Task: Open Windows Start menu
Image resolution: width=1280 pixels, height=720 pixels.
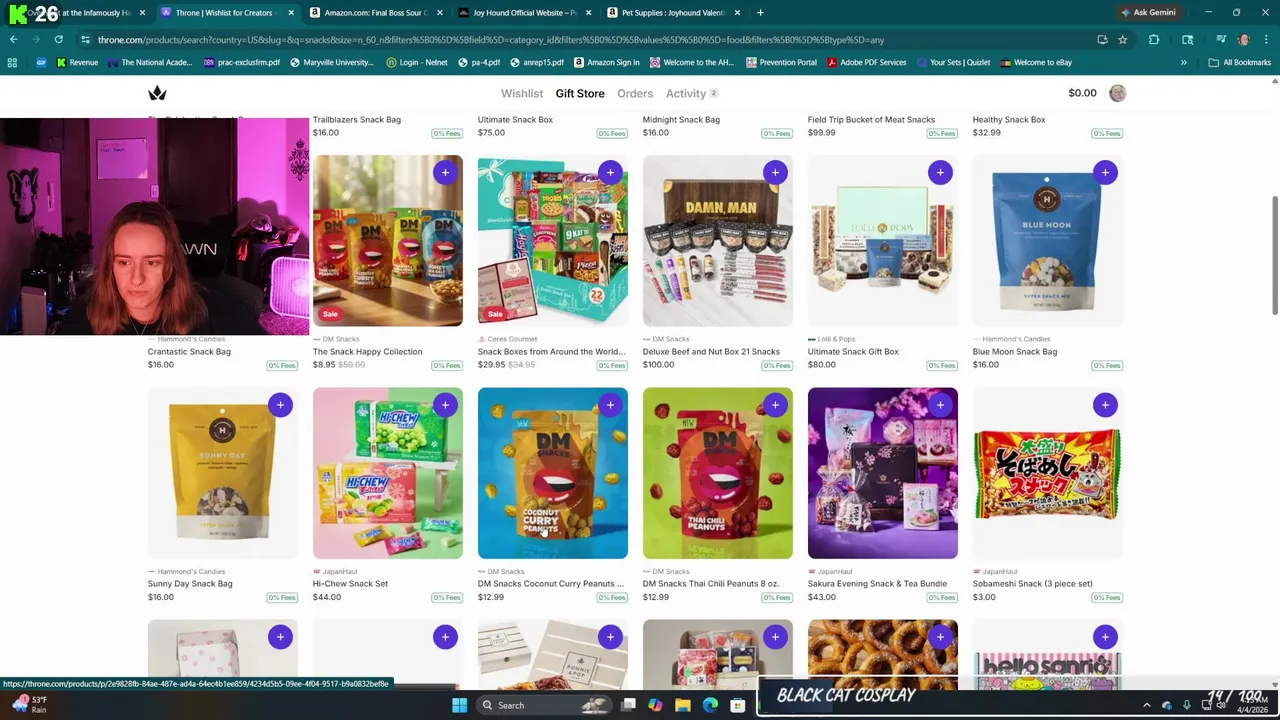Action: pos(459,705)
